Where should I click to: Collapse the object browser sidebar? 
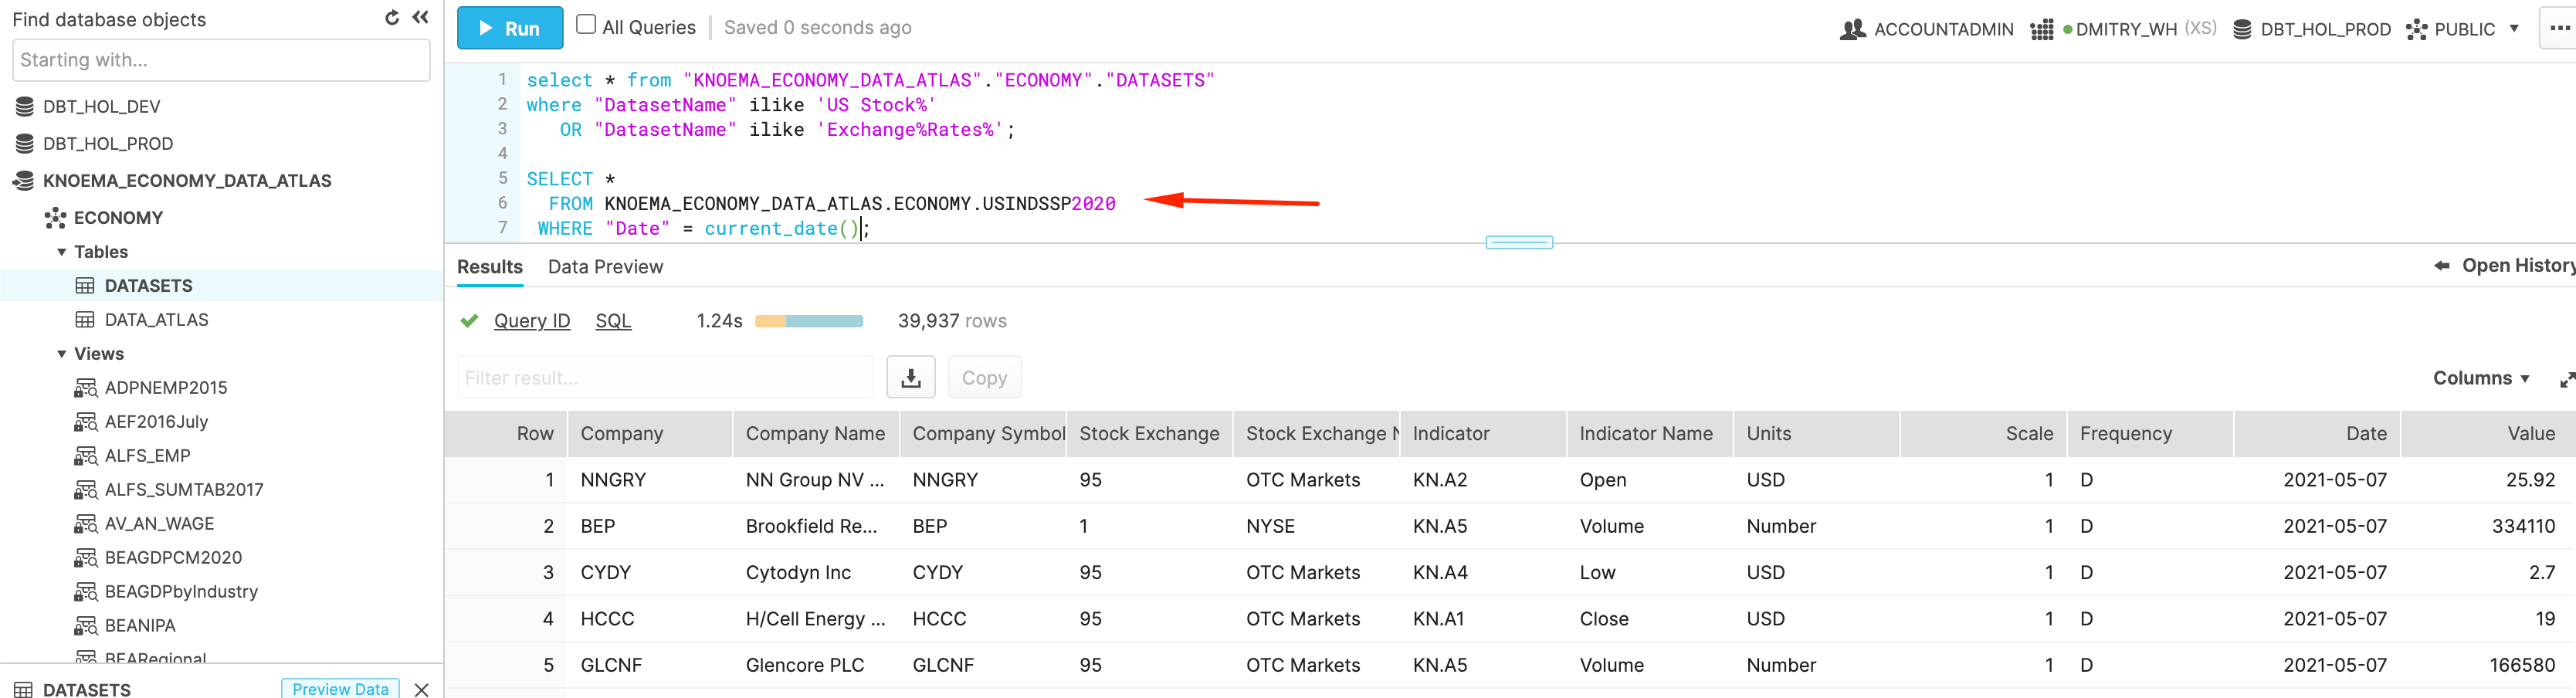(x=421, y=18)
